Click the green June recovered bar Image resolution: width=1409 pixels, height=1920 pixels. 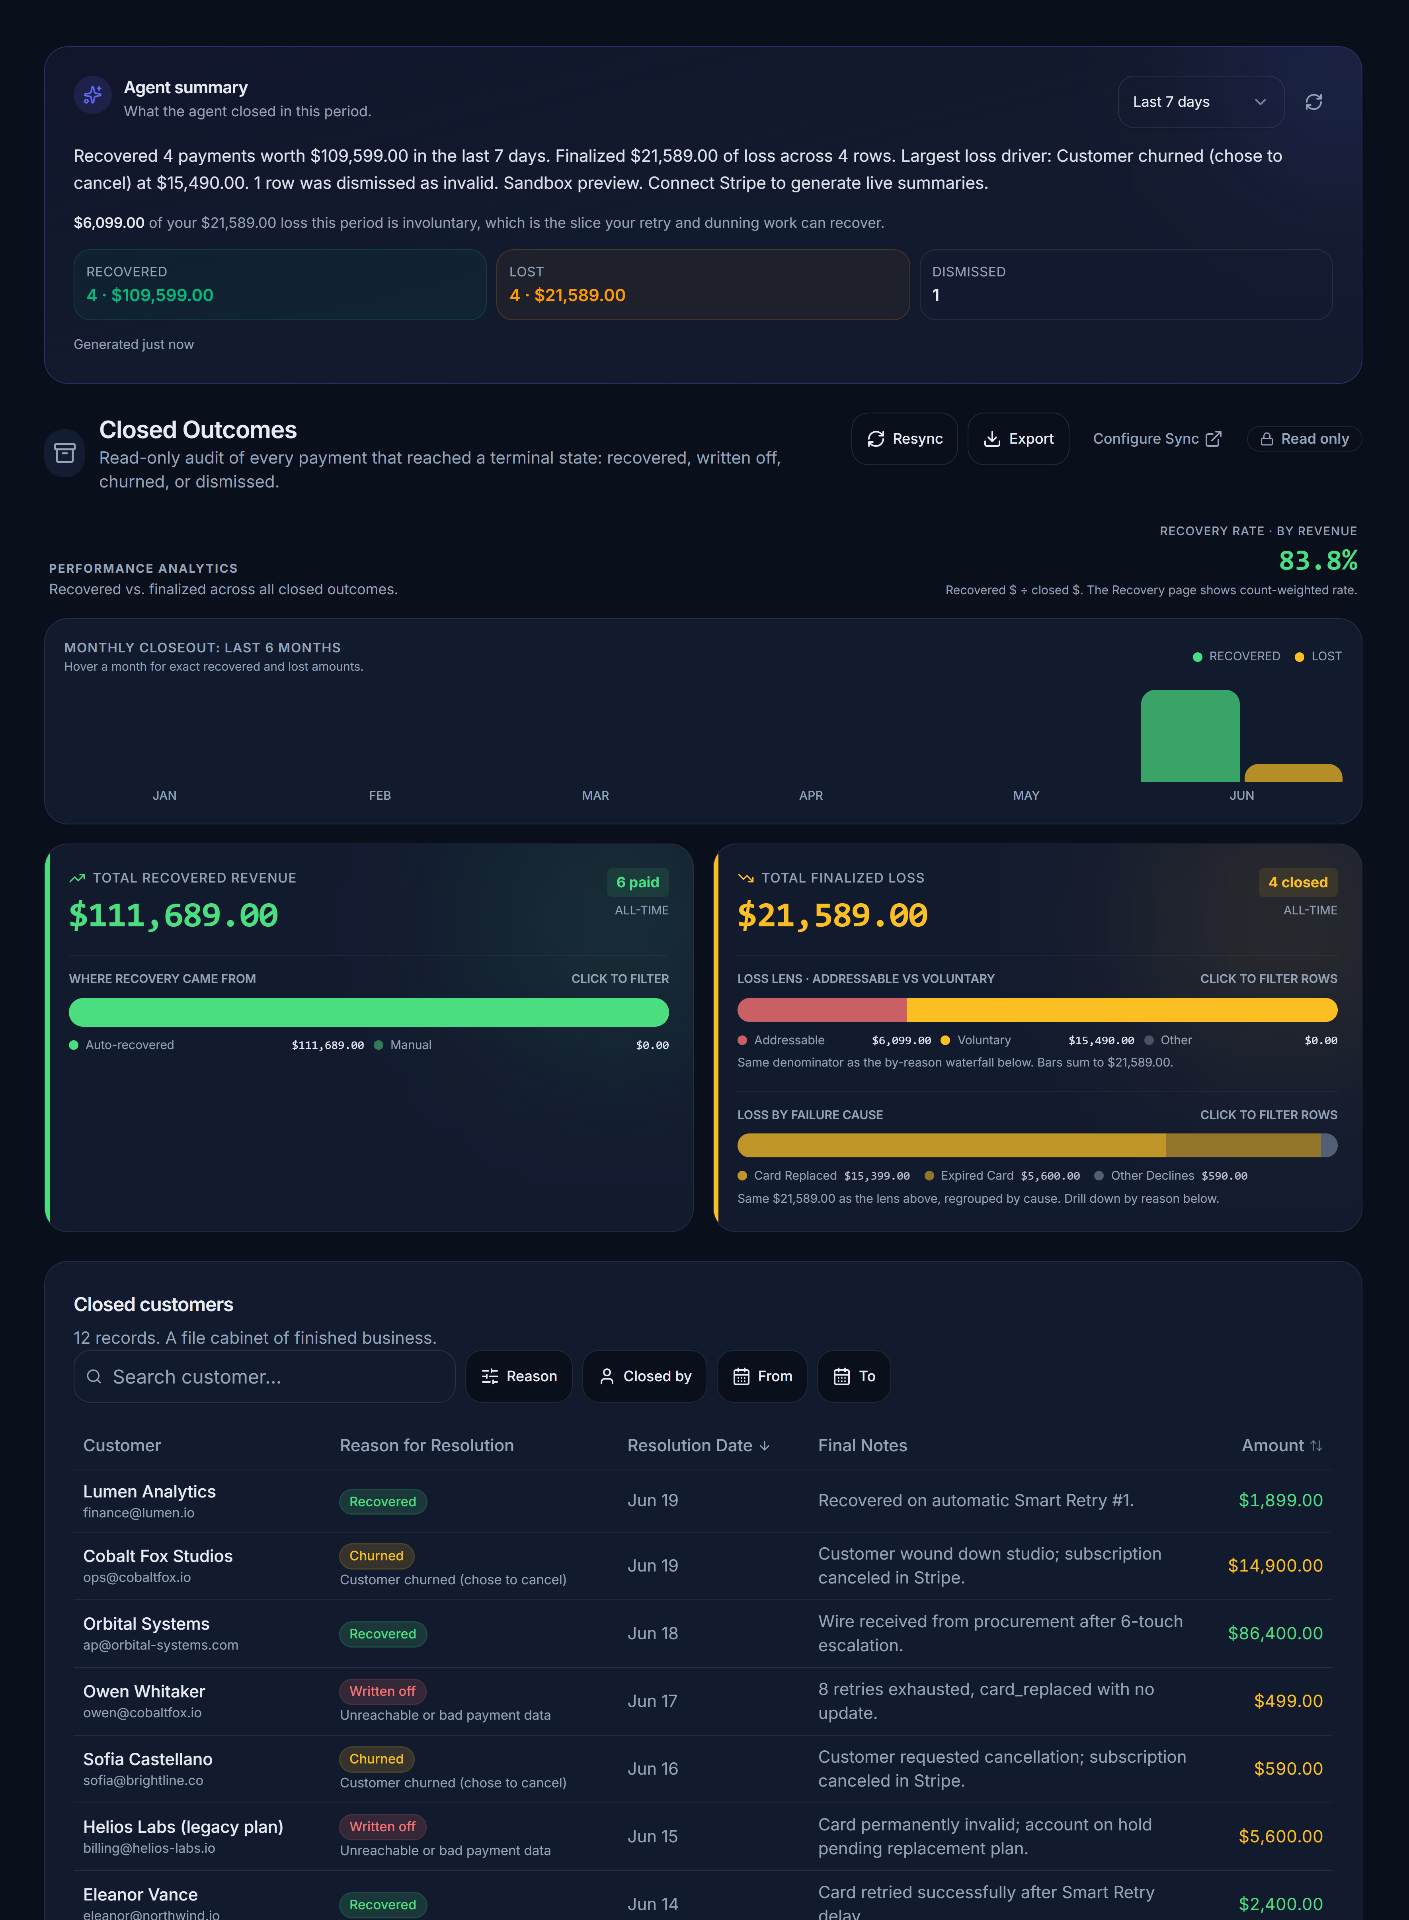click(1190, 736)
